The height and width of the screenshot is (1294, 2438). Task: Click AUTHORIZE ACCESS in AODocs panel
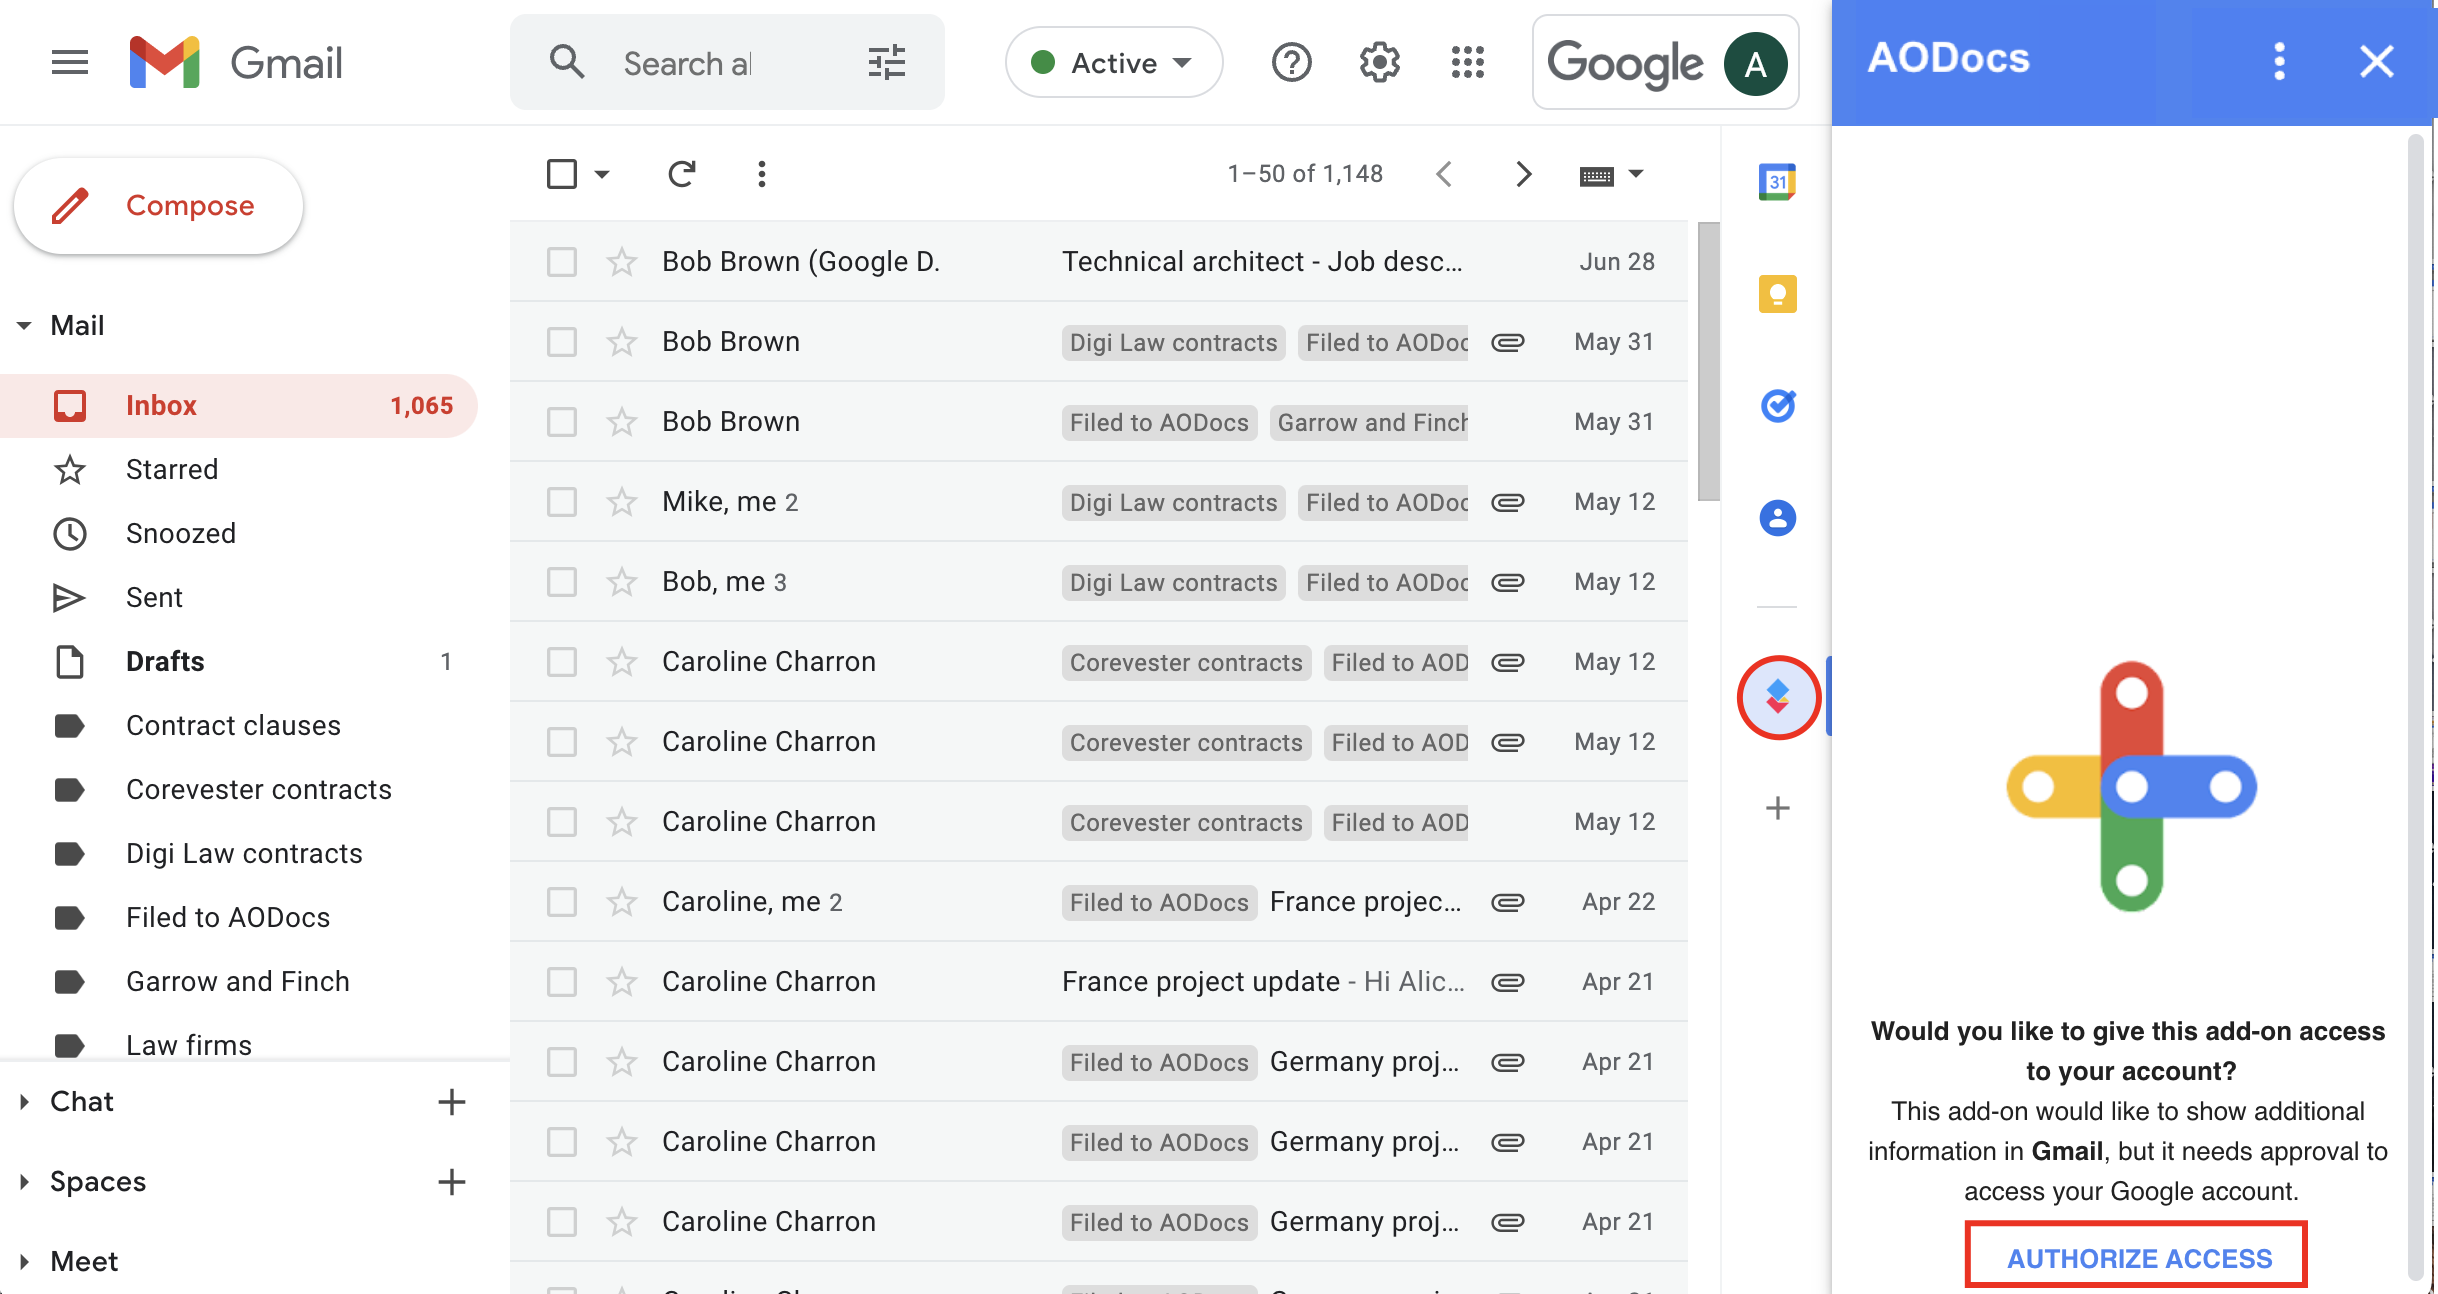pos(2138,1258)
